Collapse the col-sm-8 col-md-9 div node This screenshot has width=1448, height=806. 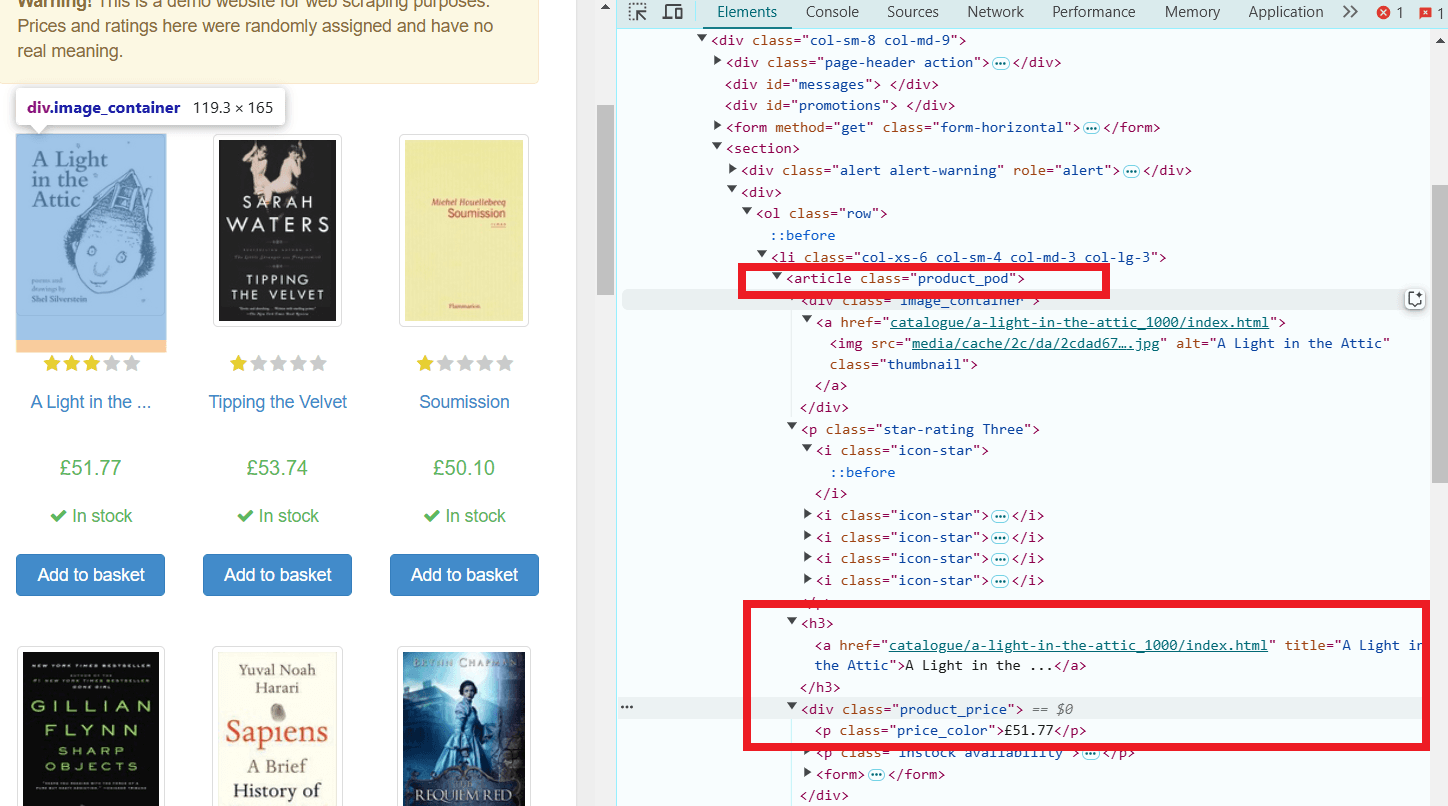point(702,40)
